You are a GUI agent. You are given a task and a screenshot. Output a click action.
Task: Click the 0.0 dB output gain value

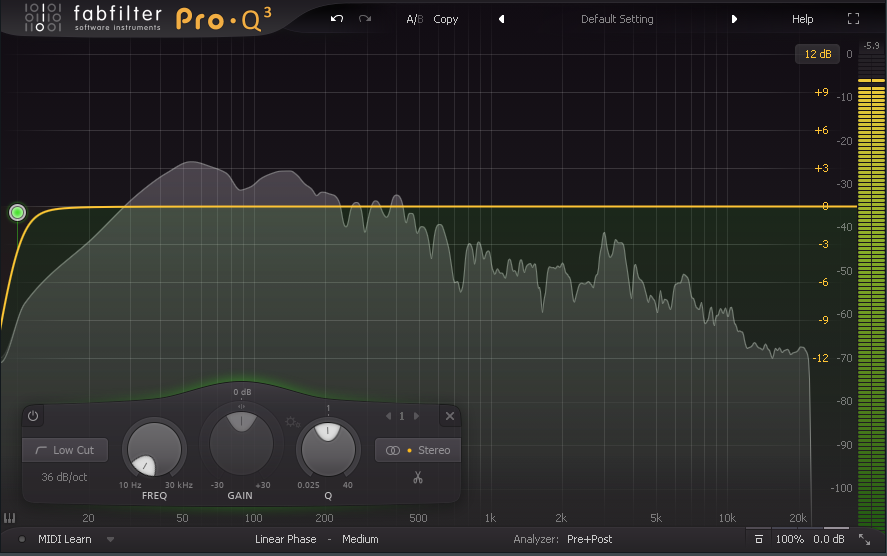click(829, 539)
